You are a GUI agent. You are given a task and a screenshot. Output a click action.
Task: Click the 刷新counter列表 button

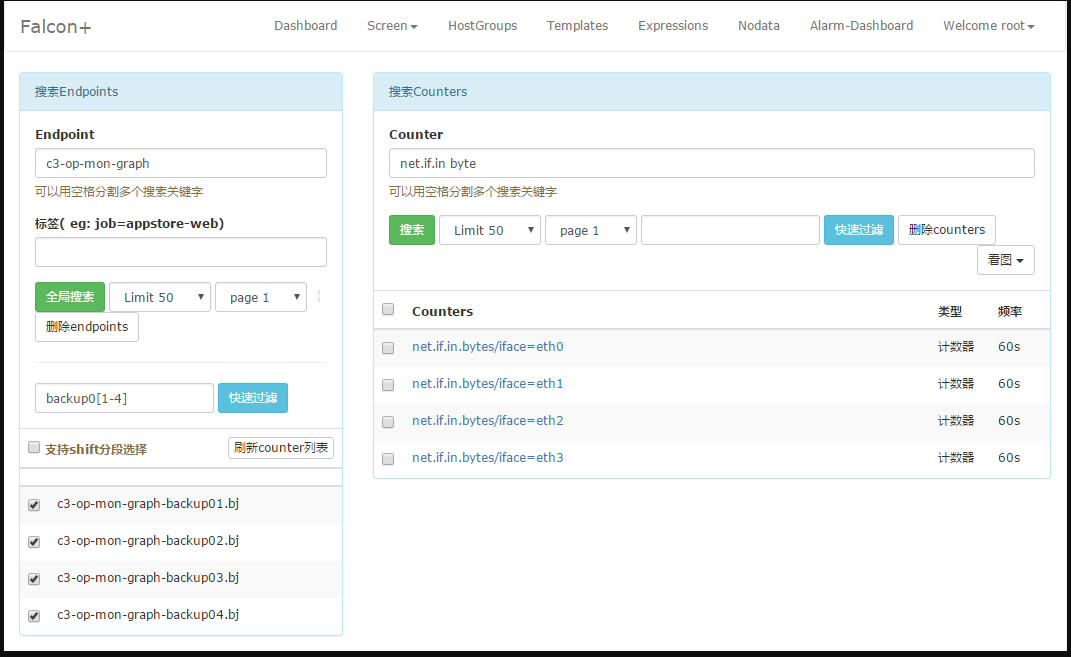[281, 448]
